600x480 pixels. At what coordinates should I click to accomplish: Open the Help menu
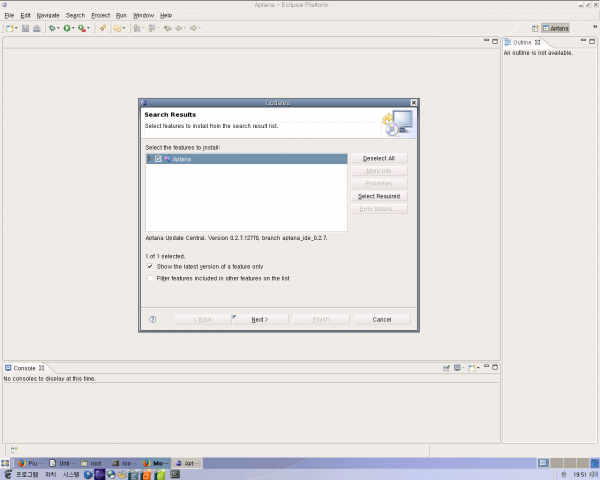click(166, 15)
